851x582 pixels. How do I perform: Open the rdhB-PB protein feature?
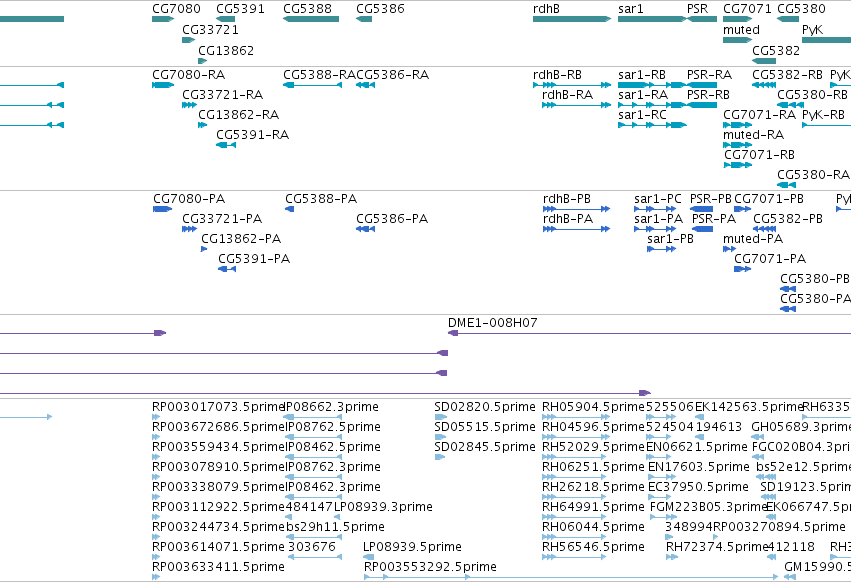577,210
